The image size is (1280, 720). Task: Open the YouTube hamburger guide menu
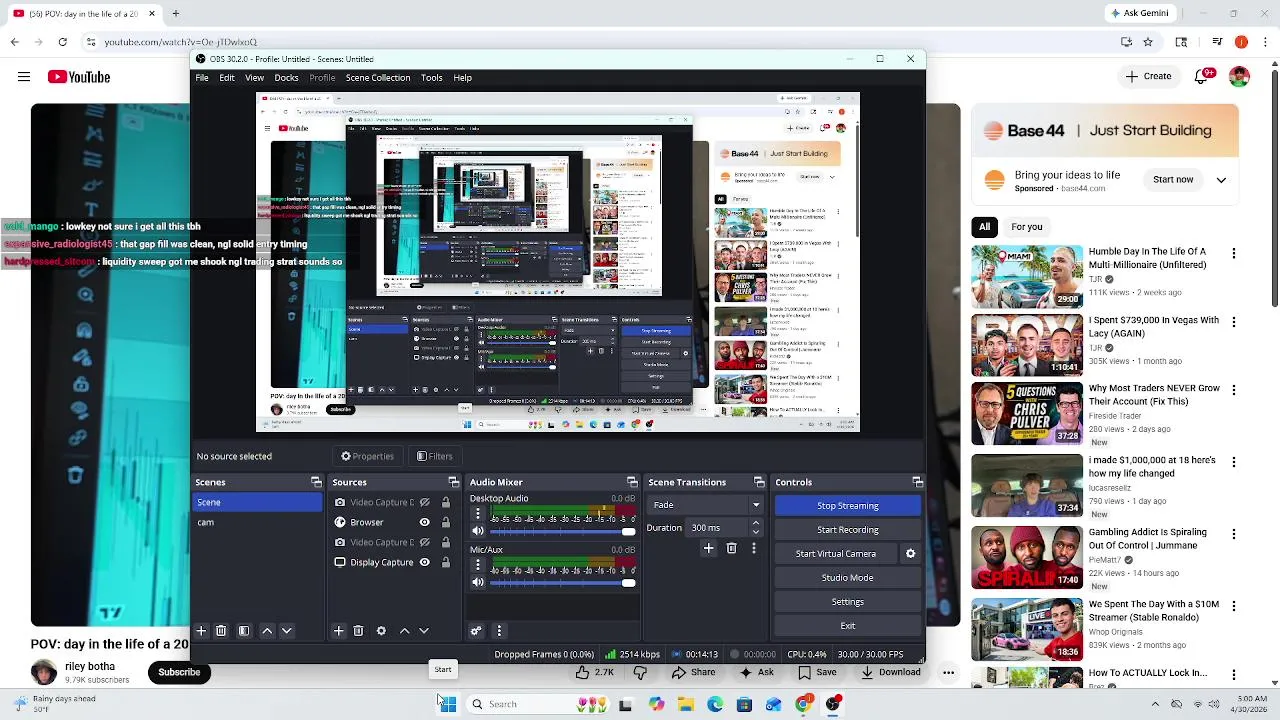point(23,77)
